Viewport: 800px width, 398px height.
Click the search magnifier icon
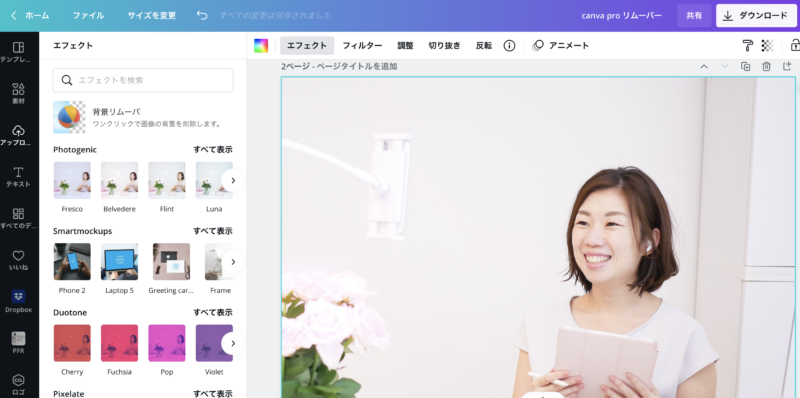(x=67, y=80)
